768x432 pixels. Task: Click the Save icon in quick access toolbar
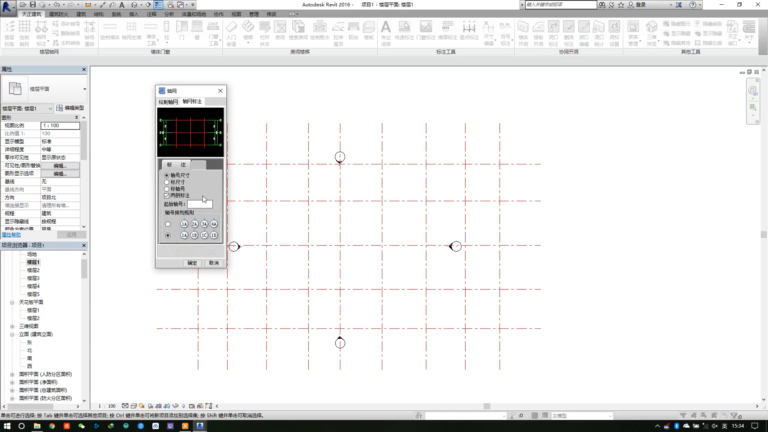click(x=32, y=4)
